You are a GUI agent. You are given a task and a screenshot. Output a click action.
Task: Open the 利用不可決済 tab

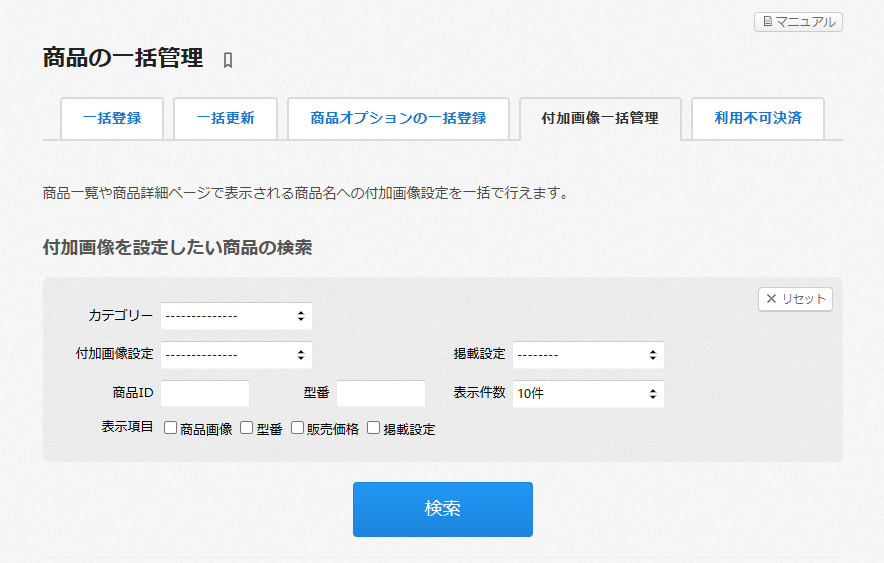click(758, 118)
